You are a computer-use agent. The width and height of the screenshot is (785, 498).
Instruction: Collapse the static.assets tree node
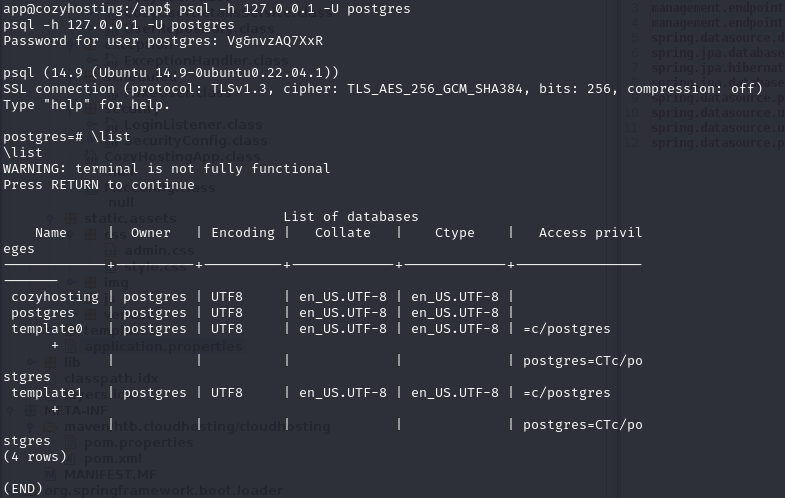(x=51, y=218)
